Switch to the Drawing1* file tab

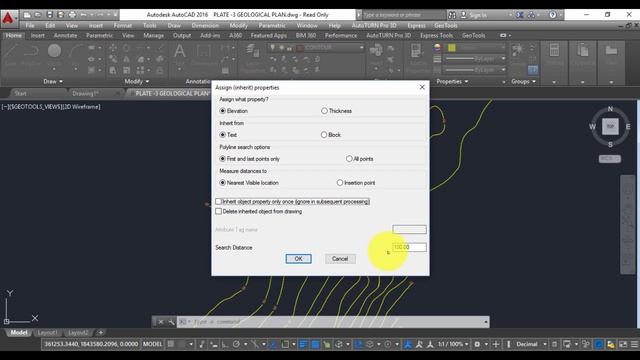[85, 93]
